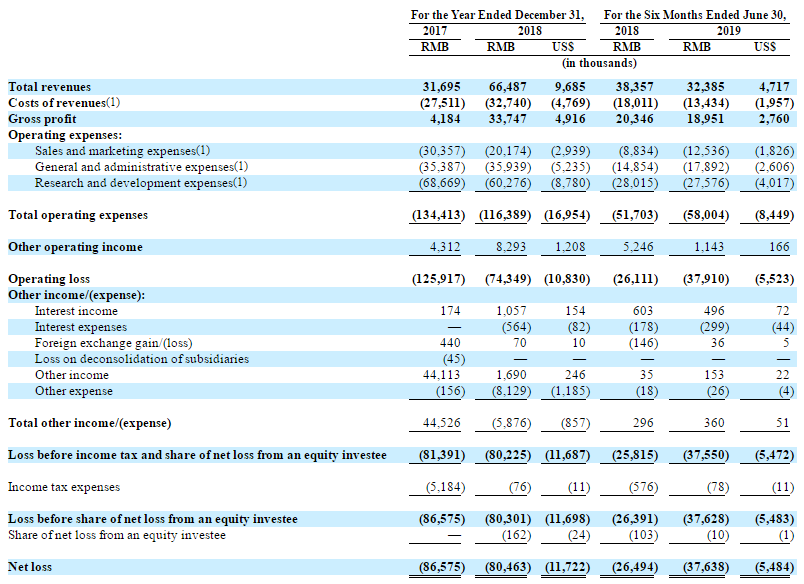Screen dimensions: 804x584
Task: Select the 31,695 total revenues value
Action: [438, 87]
